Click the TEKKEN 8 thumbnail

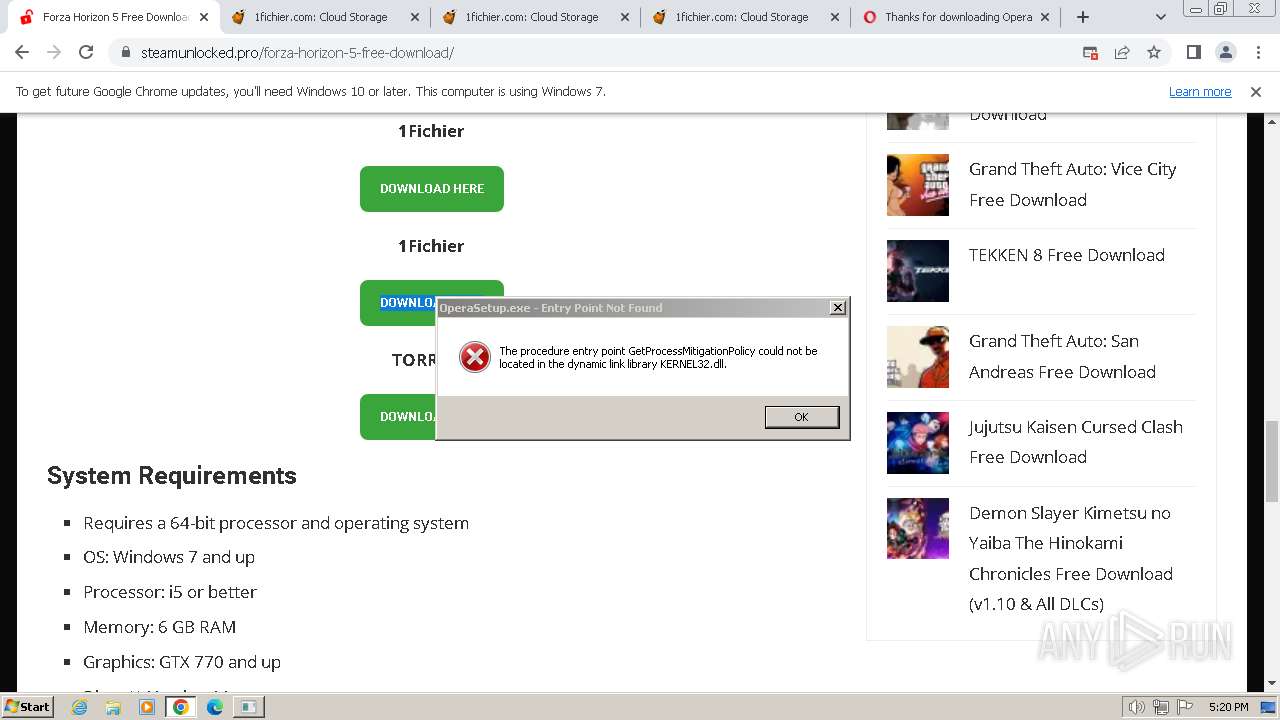click(x=918, y=271)
